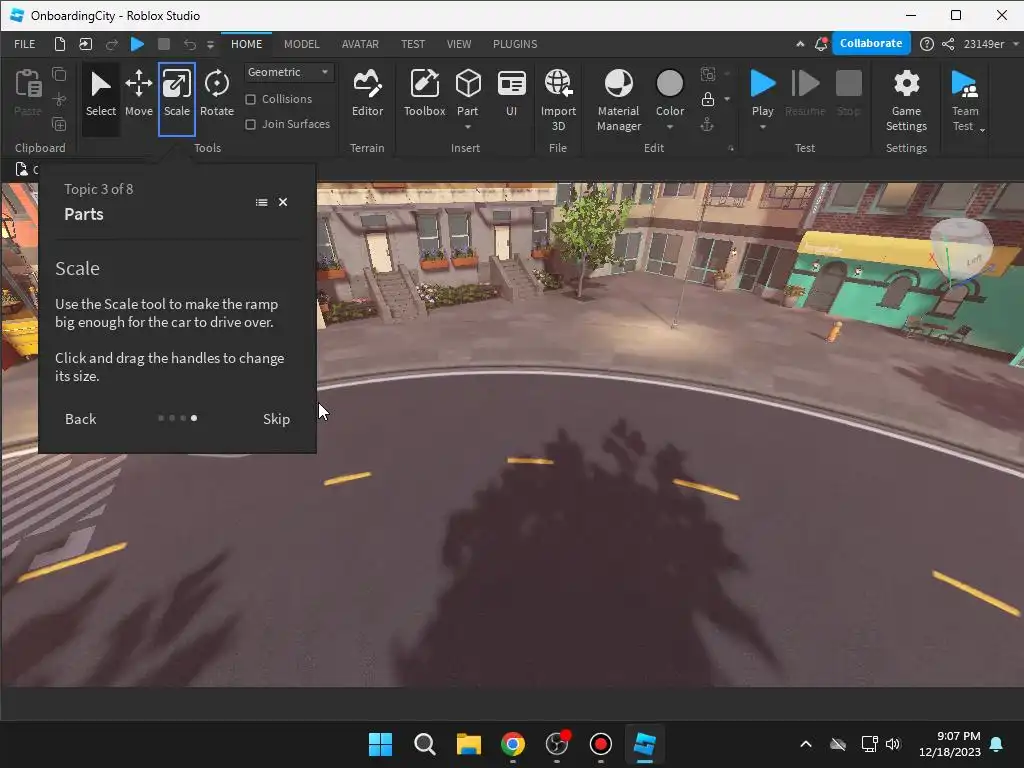This screenshot has width=1024, height=768.
Task: Show hidden tray icons chevron
Action: coord(806,744)
